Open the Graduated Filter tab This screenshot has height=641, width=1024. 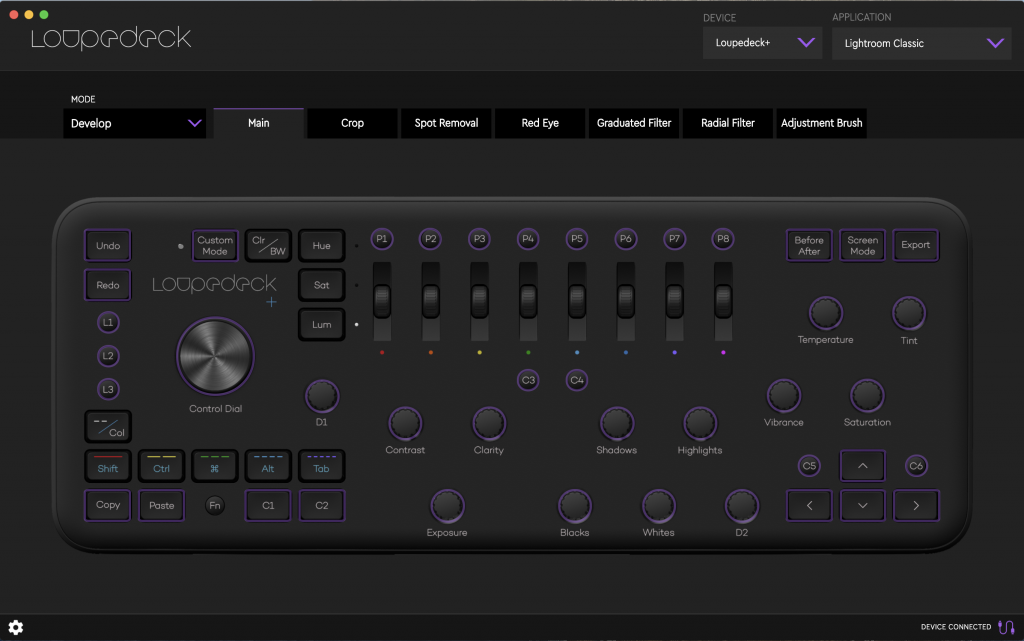[x=634, y=123]
